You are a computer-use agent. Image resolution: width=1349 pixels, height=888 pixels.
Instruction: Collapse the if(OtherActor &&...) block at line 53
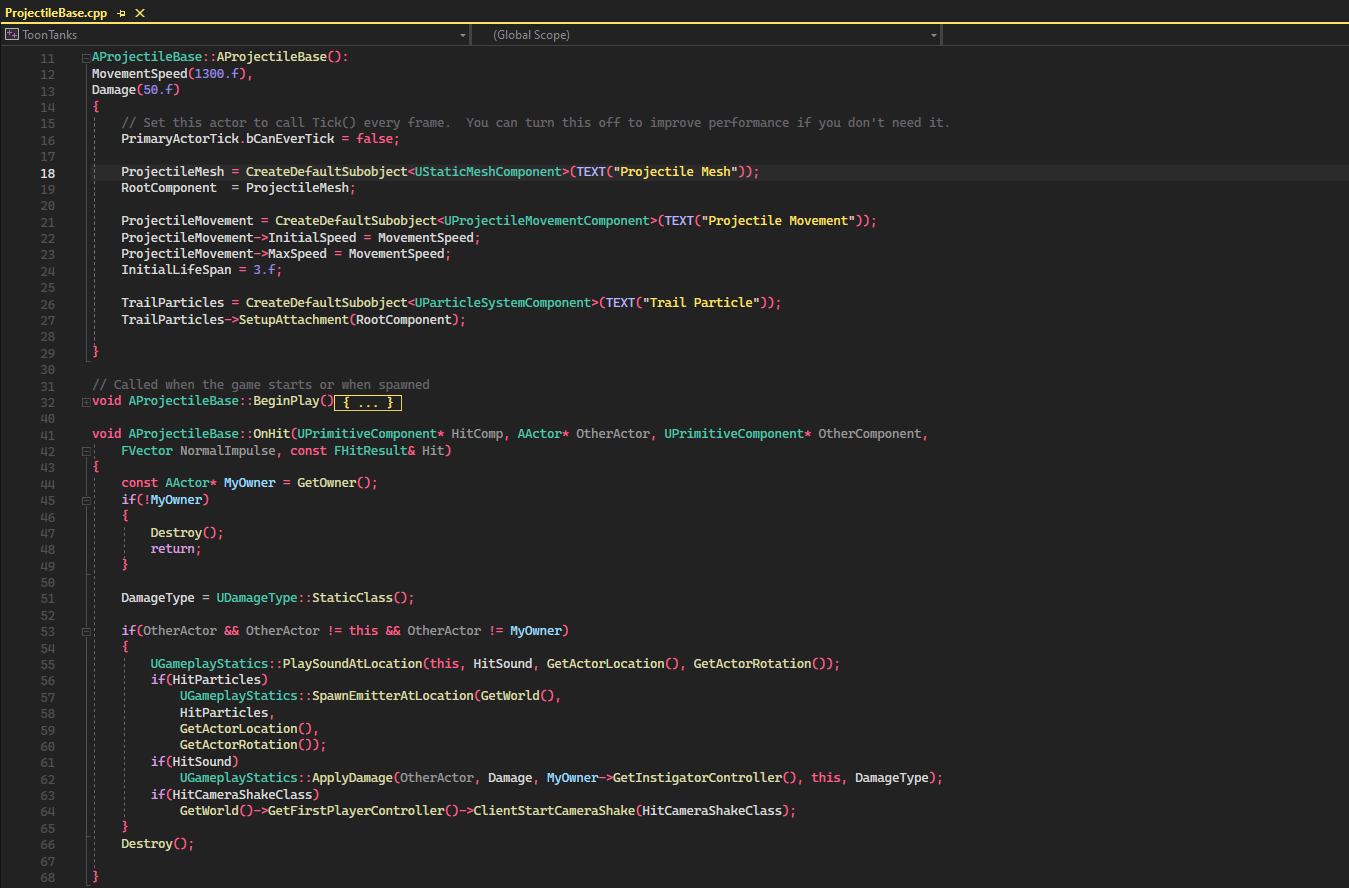84,631
